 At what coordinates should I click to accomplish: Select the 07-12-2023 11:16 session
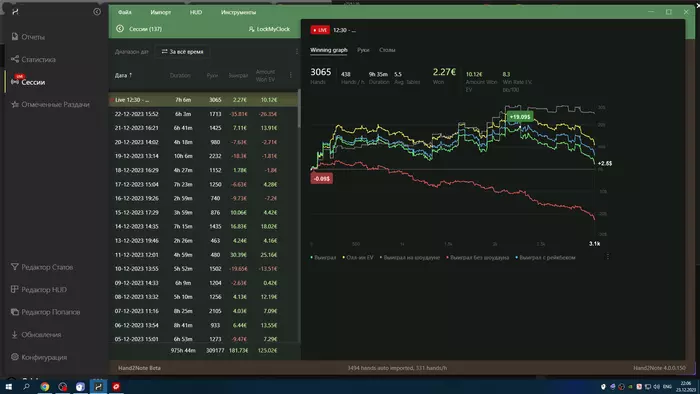point(203,311)
